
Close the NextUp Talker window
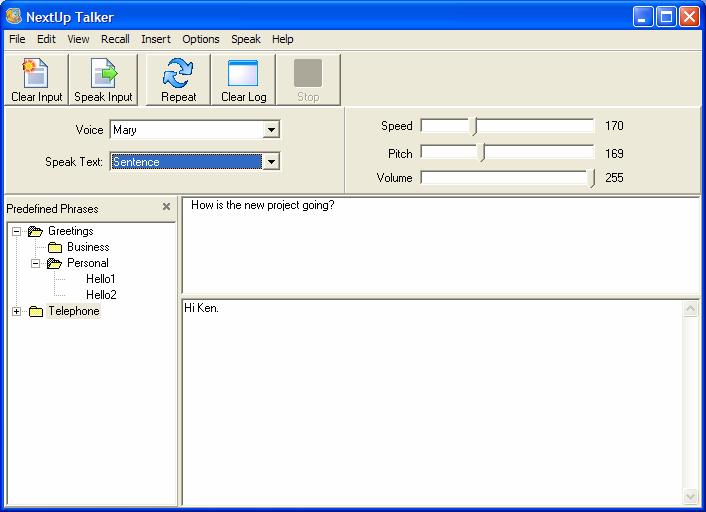(689, 17)
